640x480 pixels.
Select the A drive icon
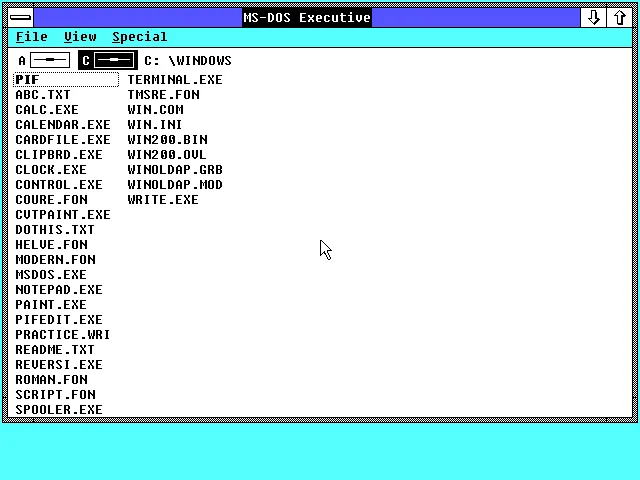(44, 60)
